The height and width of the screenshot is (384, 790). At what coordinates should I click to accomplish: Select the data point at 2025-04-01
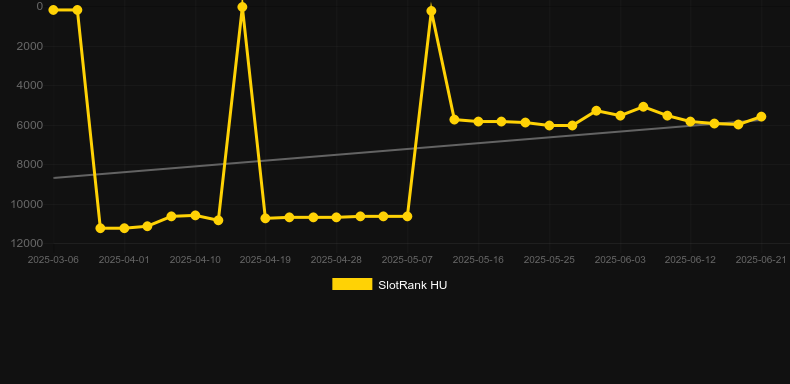tap(124, 228)
